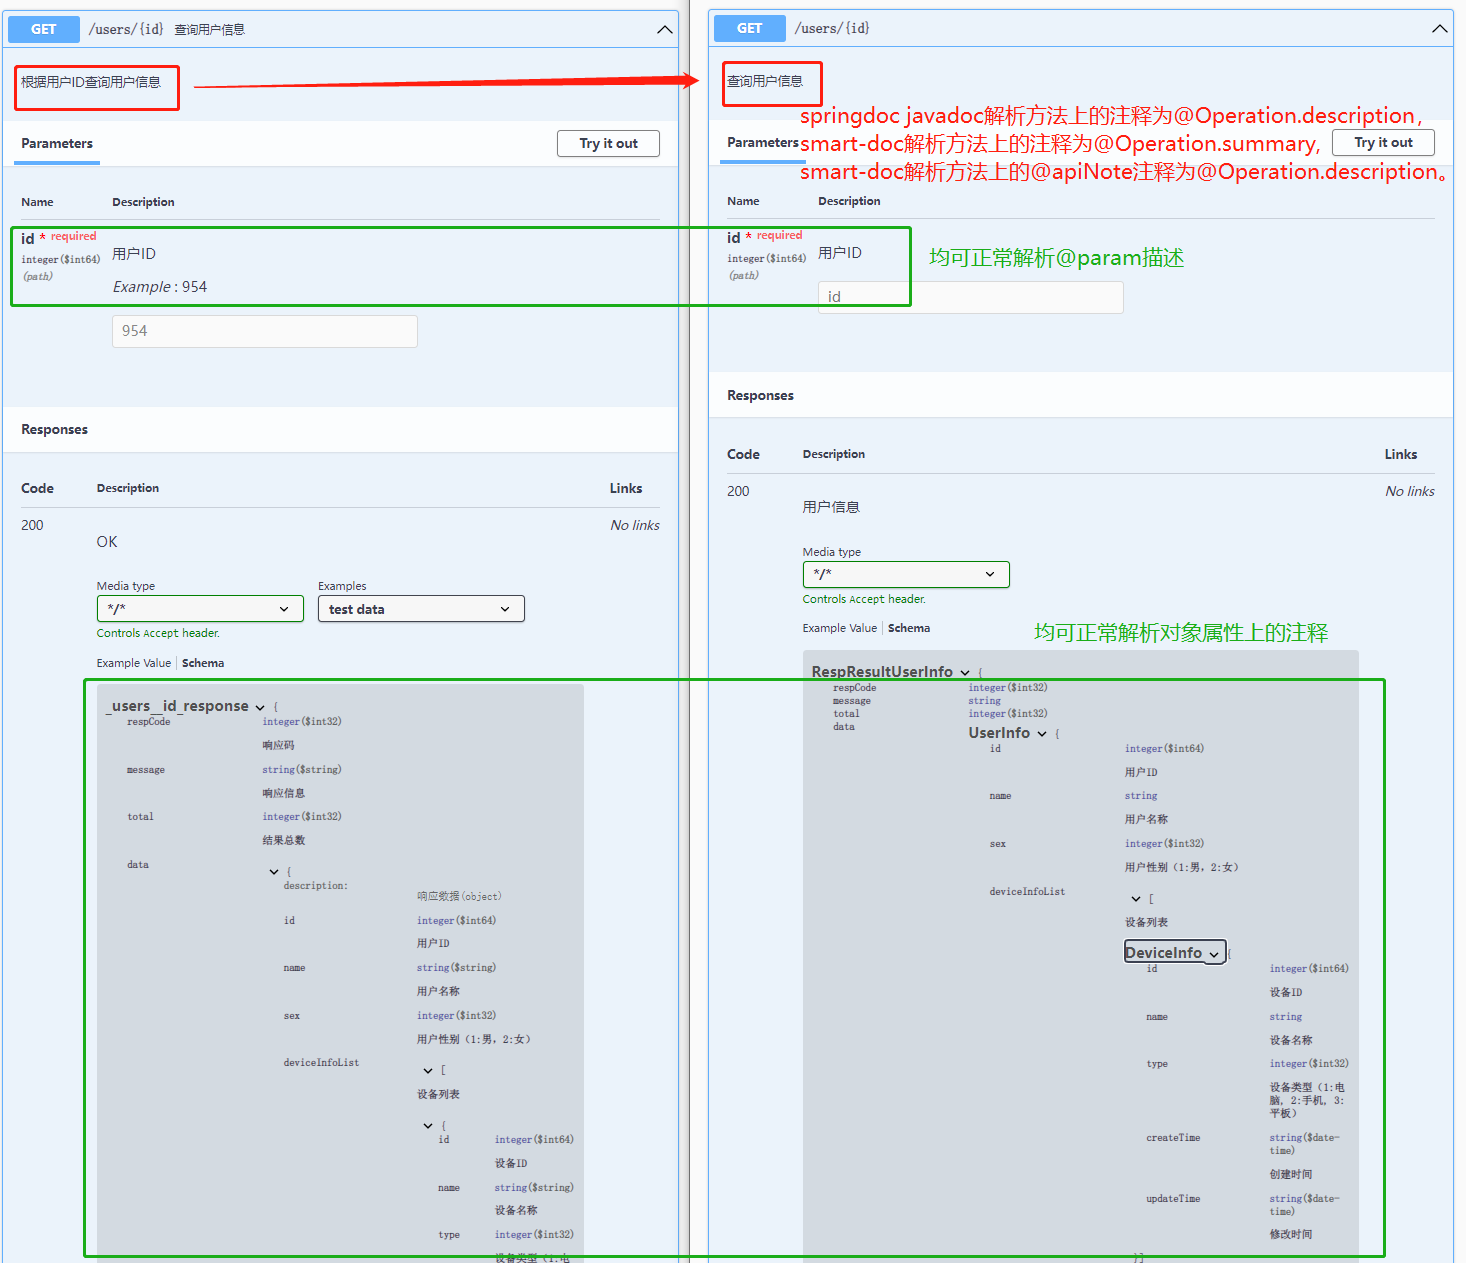Viewport: 1466px width, 1263px height.
Task: Click the 'OK' response description
Action: (x=107, y=542)
